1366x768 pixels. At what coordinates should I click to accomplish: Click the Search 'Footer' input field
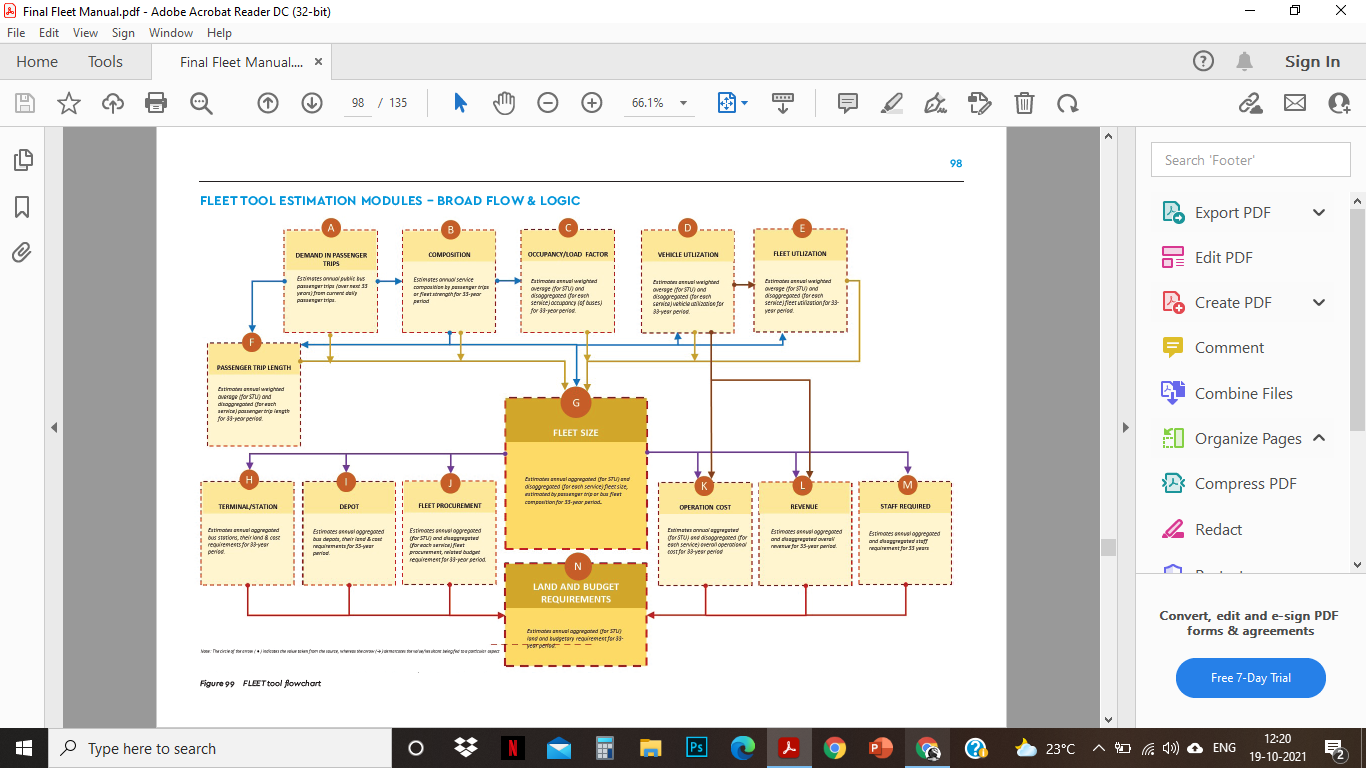1242,160
